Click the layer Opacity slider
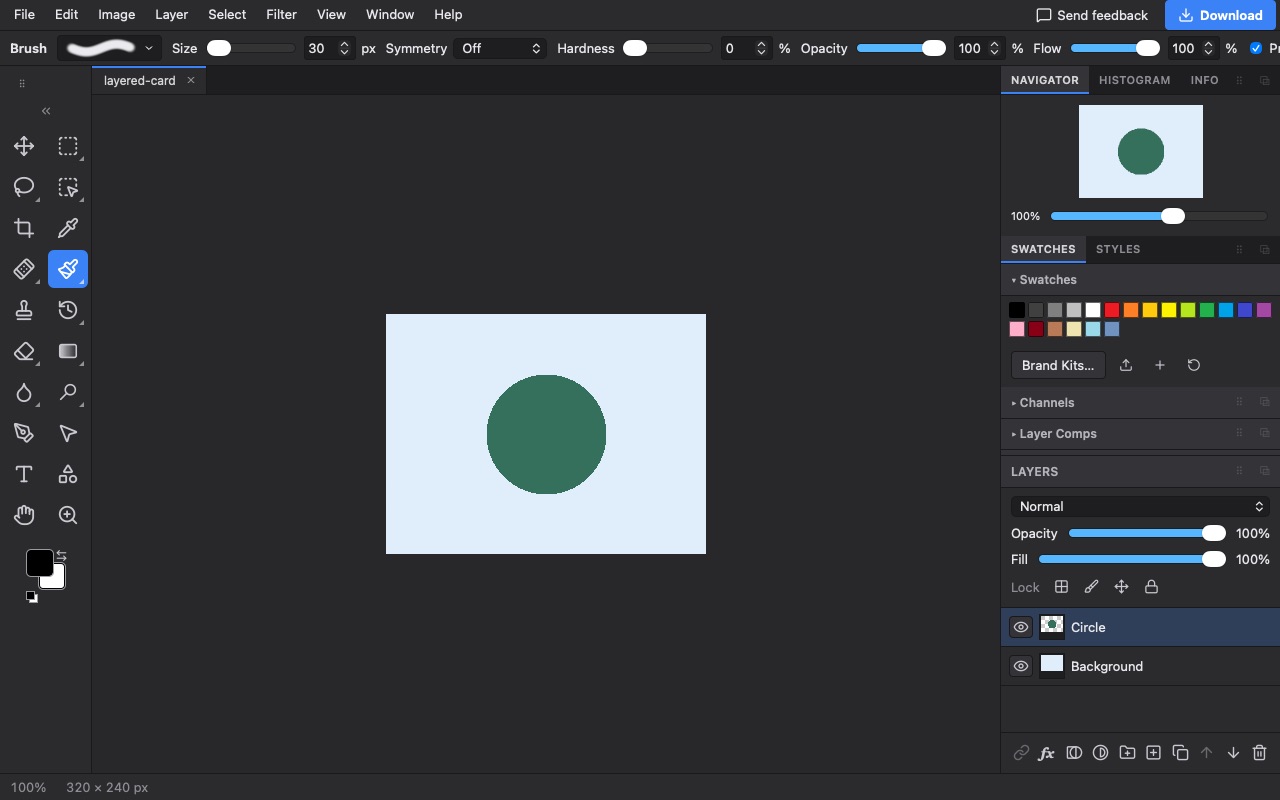1280x800 pixels. 1147,533
